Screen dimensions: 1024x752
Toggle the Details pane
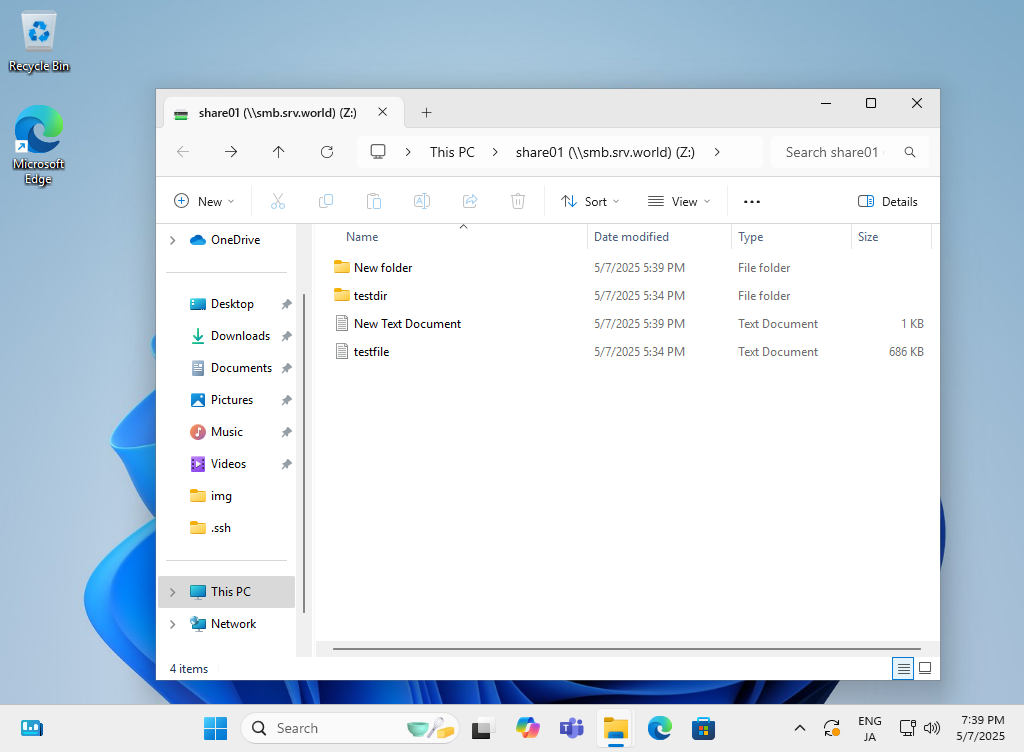tap(888, 202)
